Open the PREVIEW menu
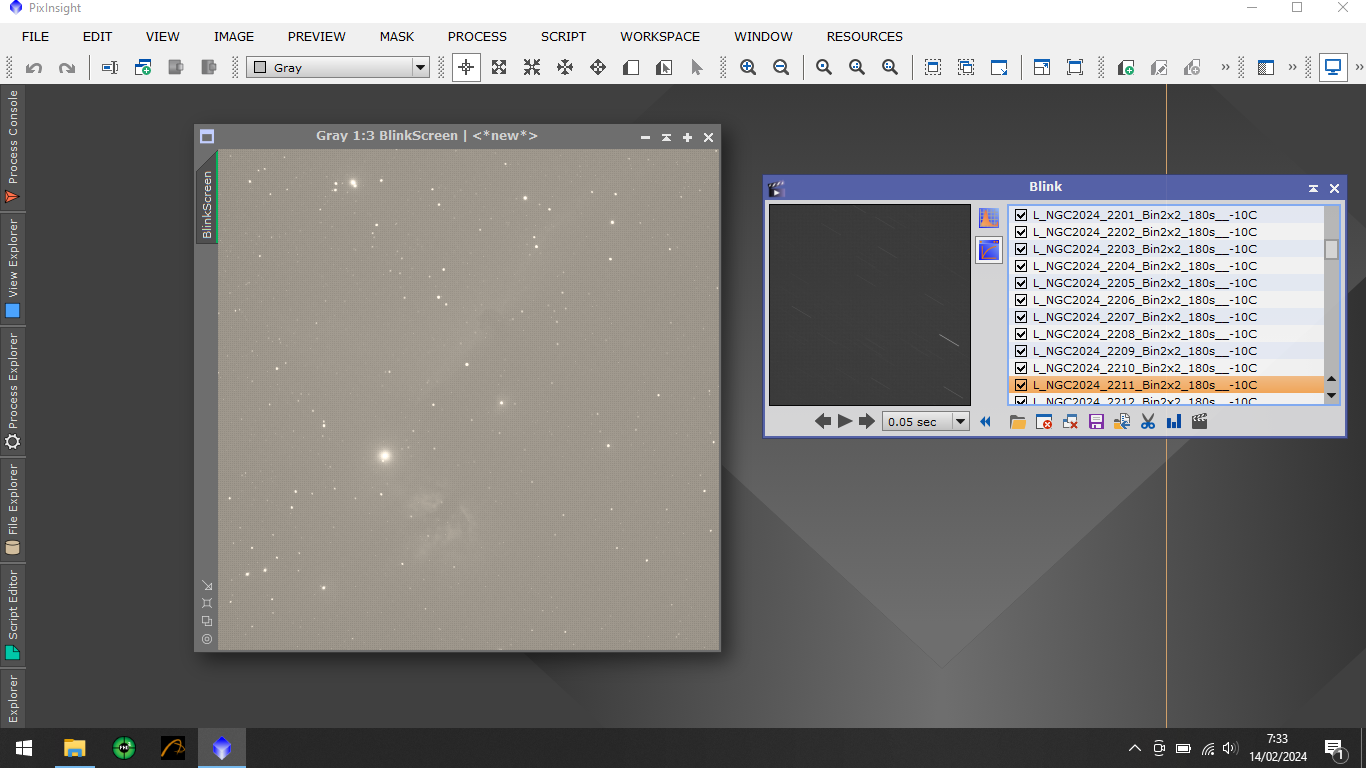The width and height of the screenshot is (1366, 768). (x=317, y=36)
